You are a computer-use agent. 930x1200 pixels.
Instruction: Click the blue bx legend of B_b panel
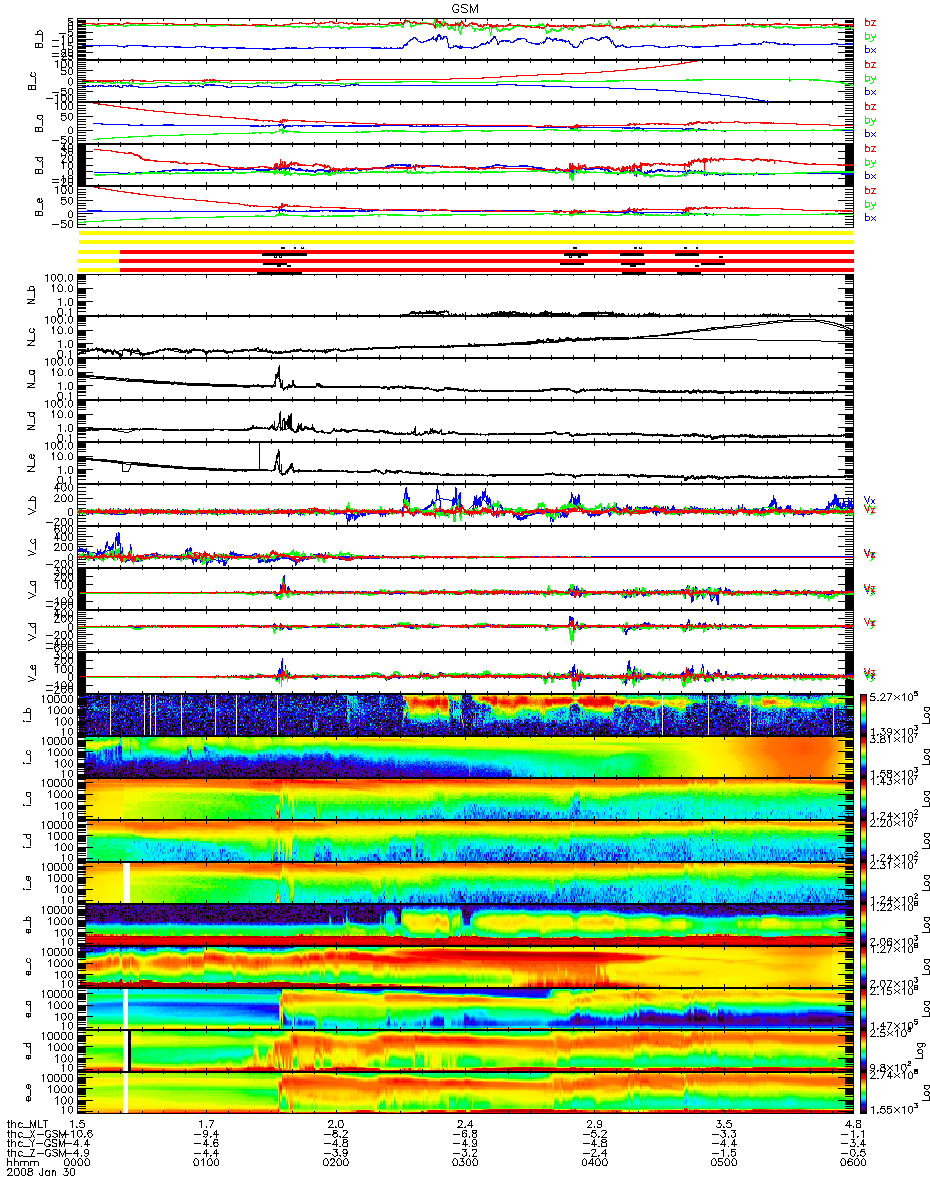tap(870, 49)
